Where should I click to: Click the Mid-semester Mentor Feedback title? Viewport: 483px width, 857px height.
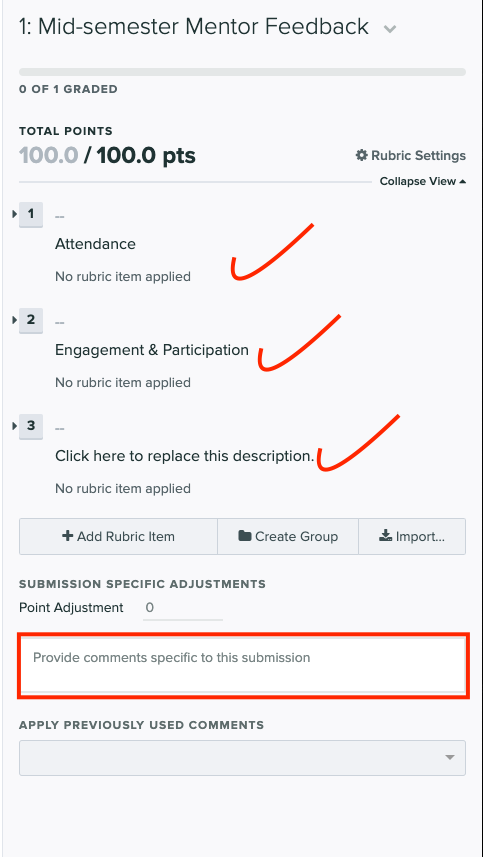(193, 26)
